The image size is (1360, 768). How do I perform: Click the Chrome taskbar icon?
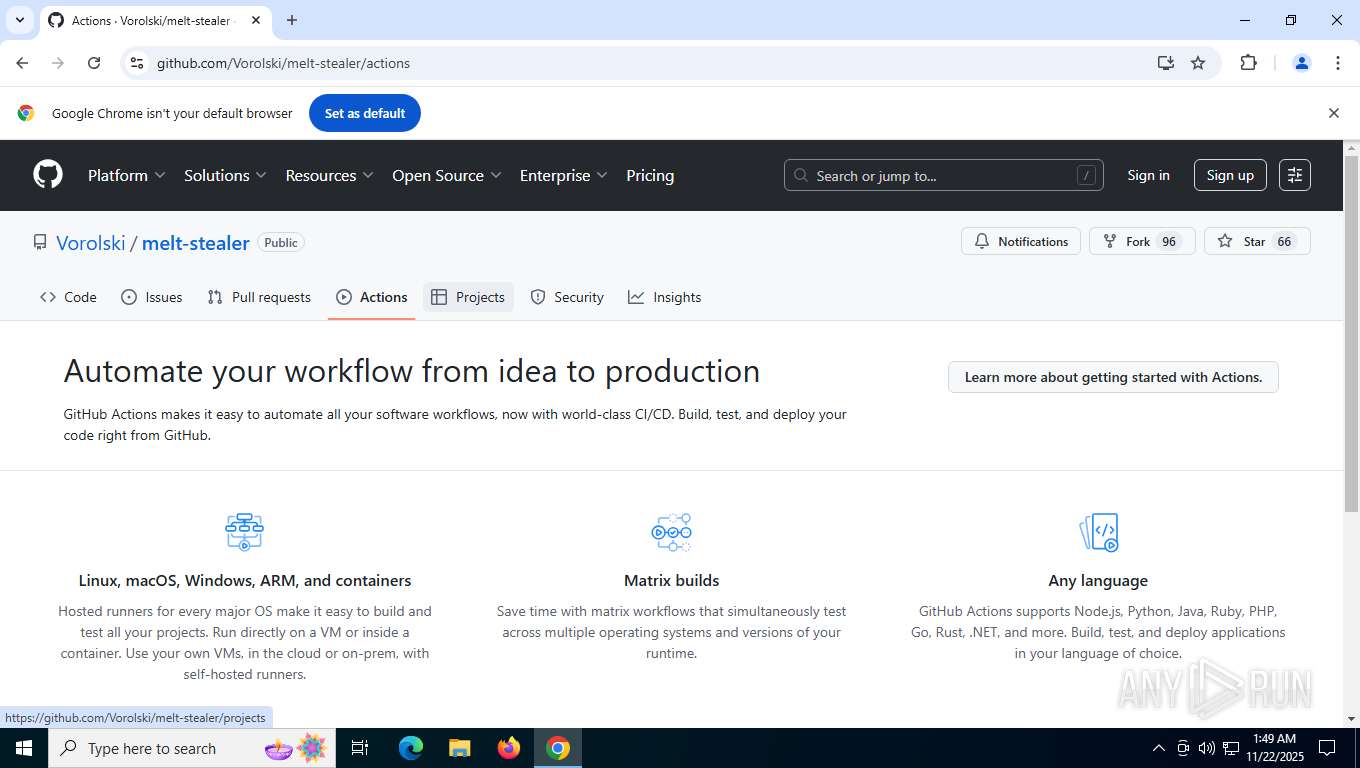[x=558, y=748]
